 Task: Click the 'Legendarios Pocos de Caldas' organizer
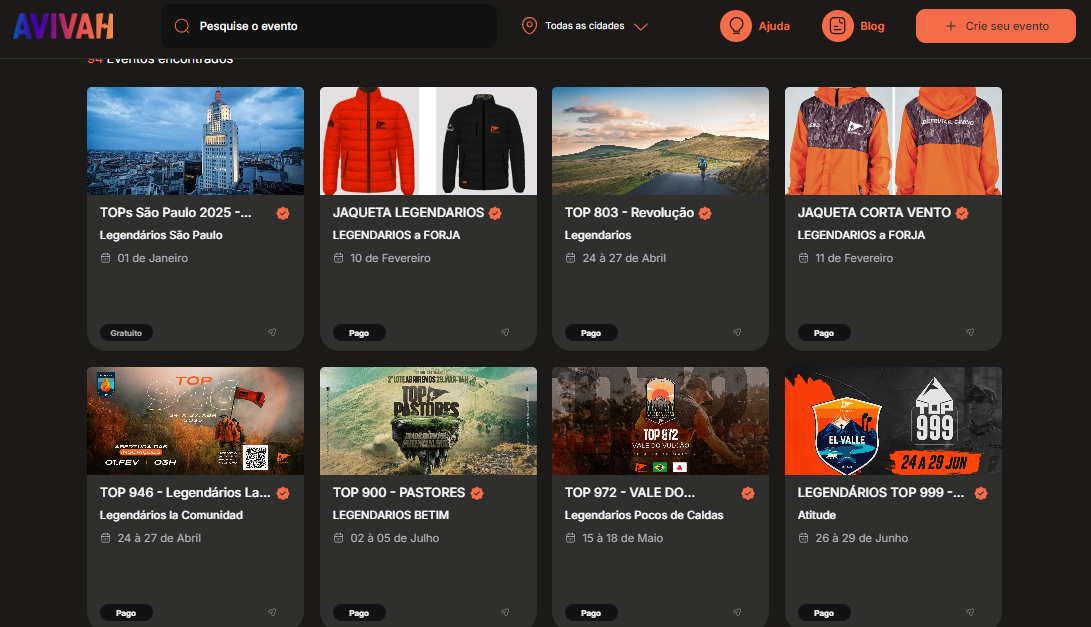coord(644,515)
